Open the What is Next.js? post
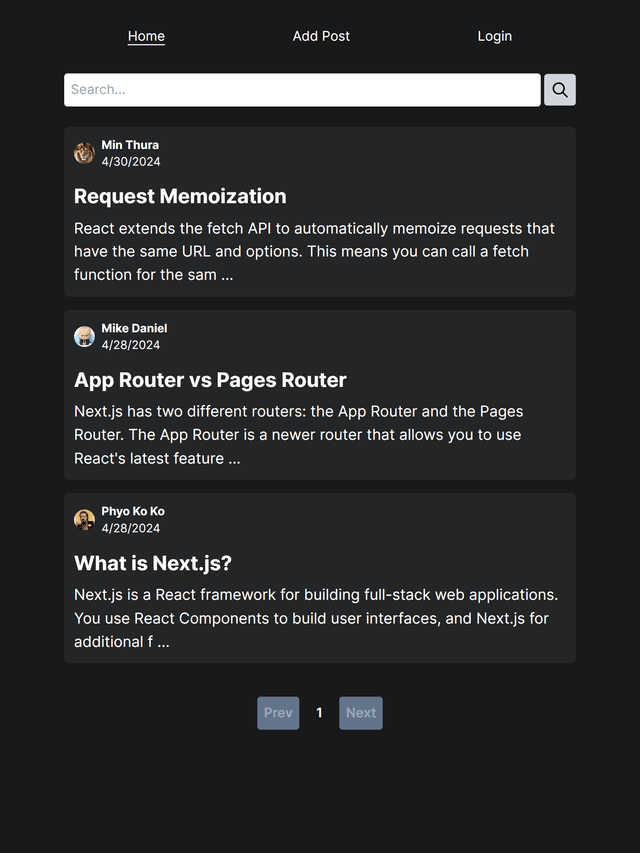The height and width of the screenshot is (853, 640). (x=153, y=563)
